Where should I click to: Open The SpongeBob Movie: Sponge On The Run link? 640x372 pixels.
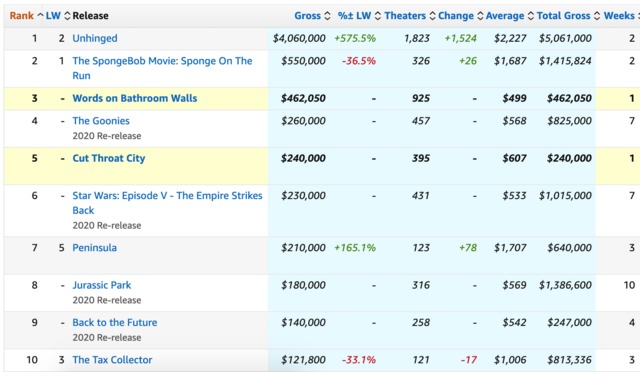162,68
